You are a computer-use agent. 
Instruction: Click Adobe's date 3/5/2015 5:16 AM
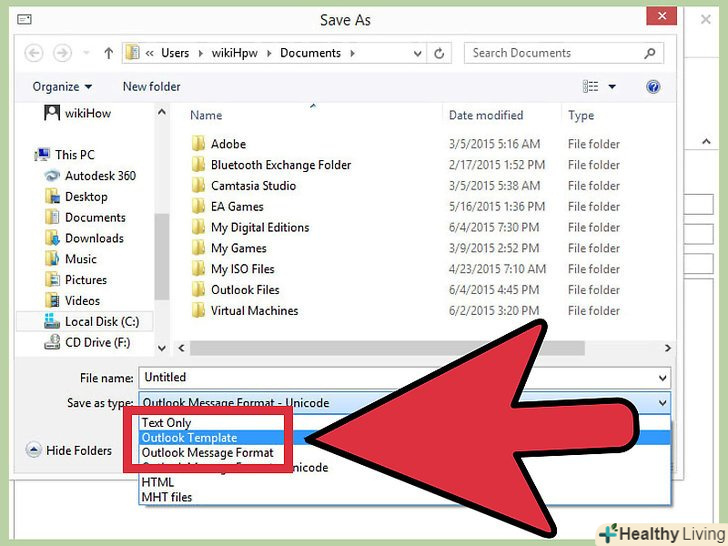tap(494, 144)
